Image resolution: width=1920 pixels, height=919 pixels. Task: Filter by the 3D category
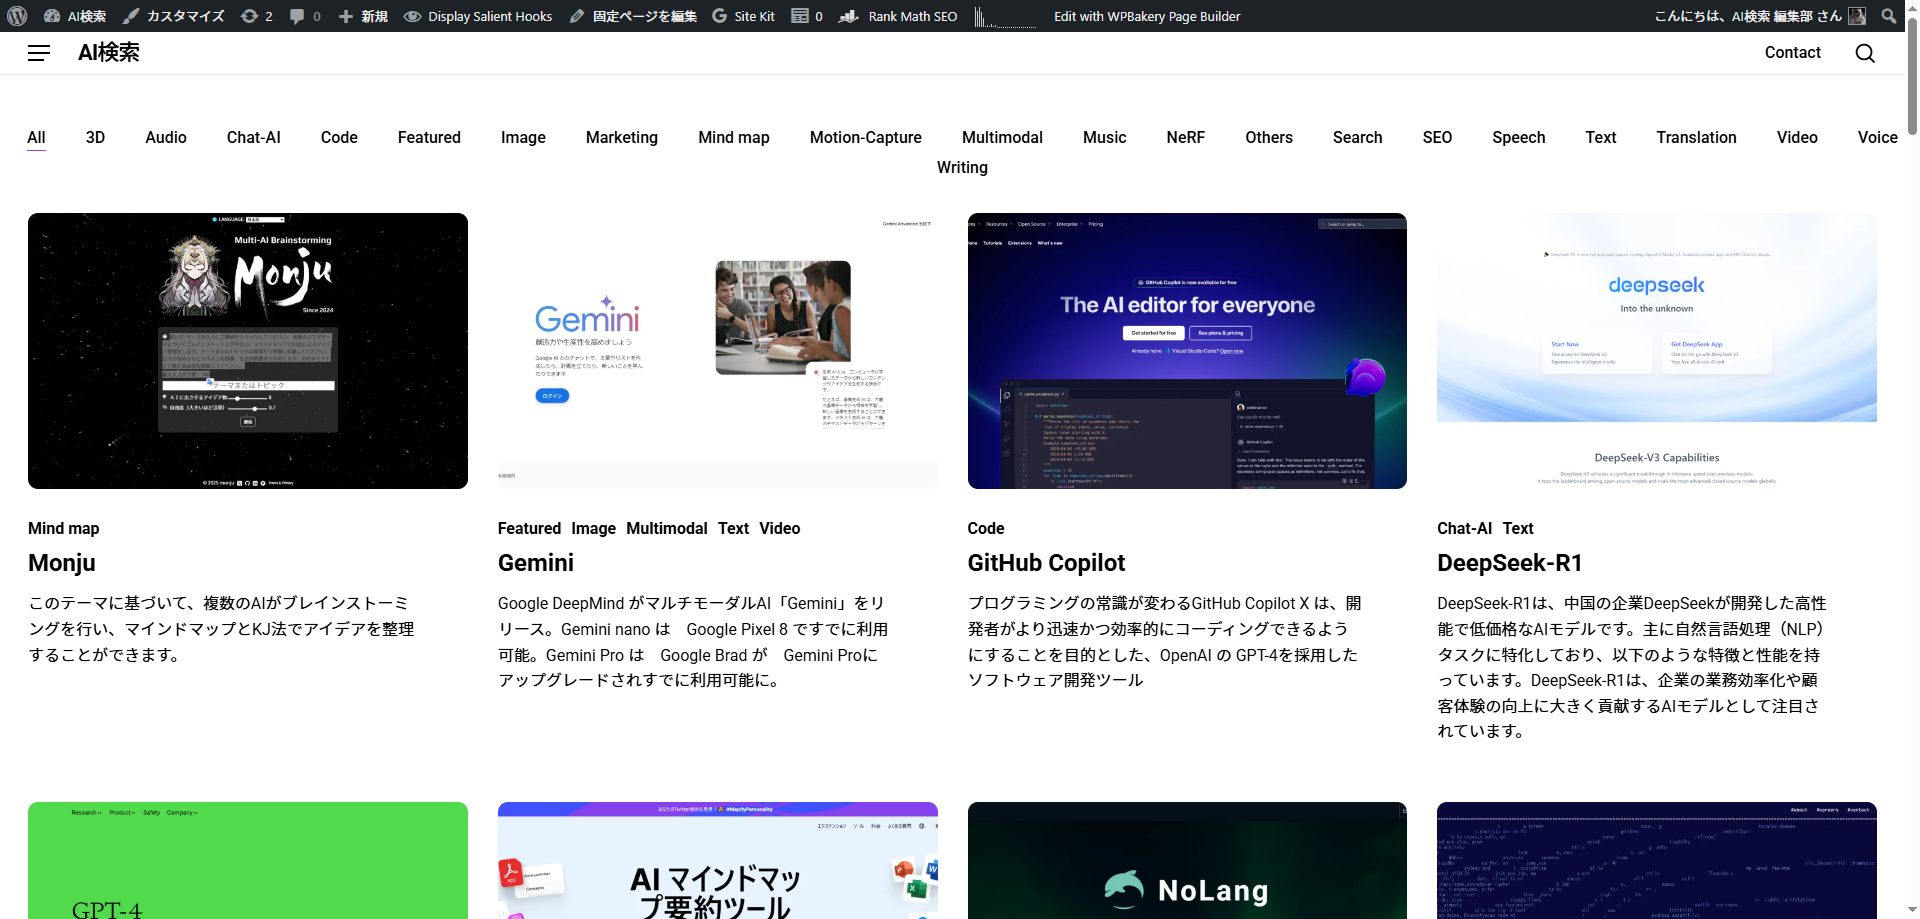tap(95, 137)
